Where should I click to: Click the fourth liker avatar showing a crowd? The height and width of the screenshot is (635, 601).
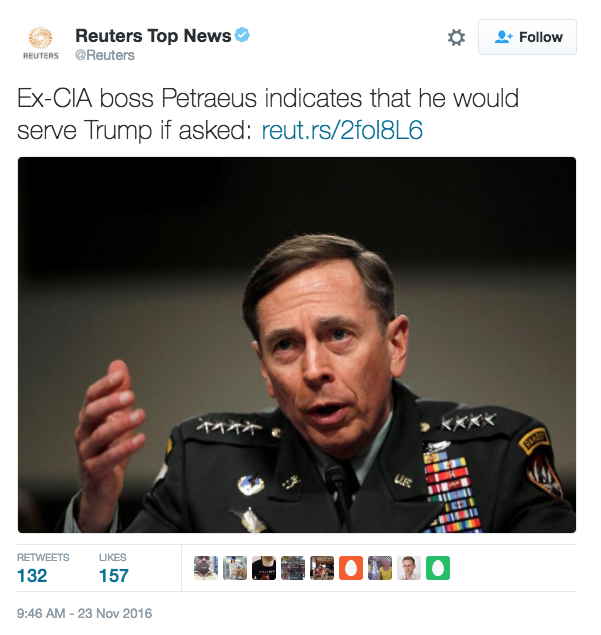pos(293,568)
